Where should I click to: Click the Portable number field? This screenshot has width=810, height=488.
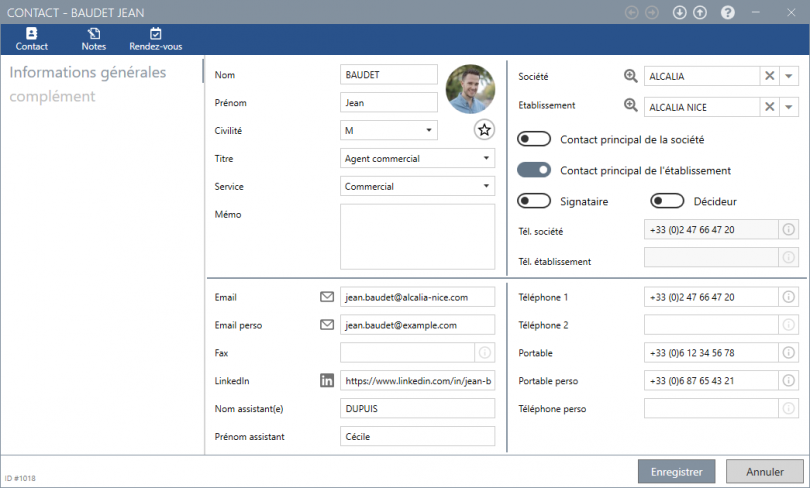(711, 352)
